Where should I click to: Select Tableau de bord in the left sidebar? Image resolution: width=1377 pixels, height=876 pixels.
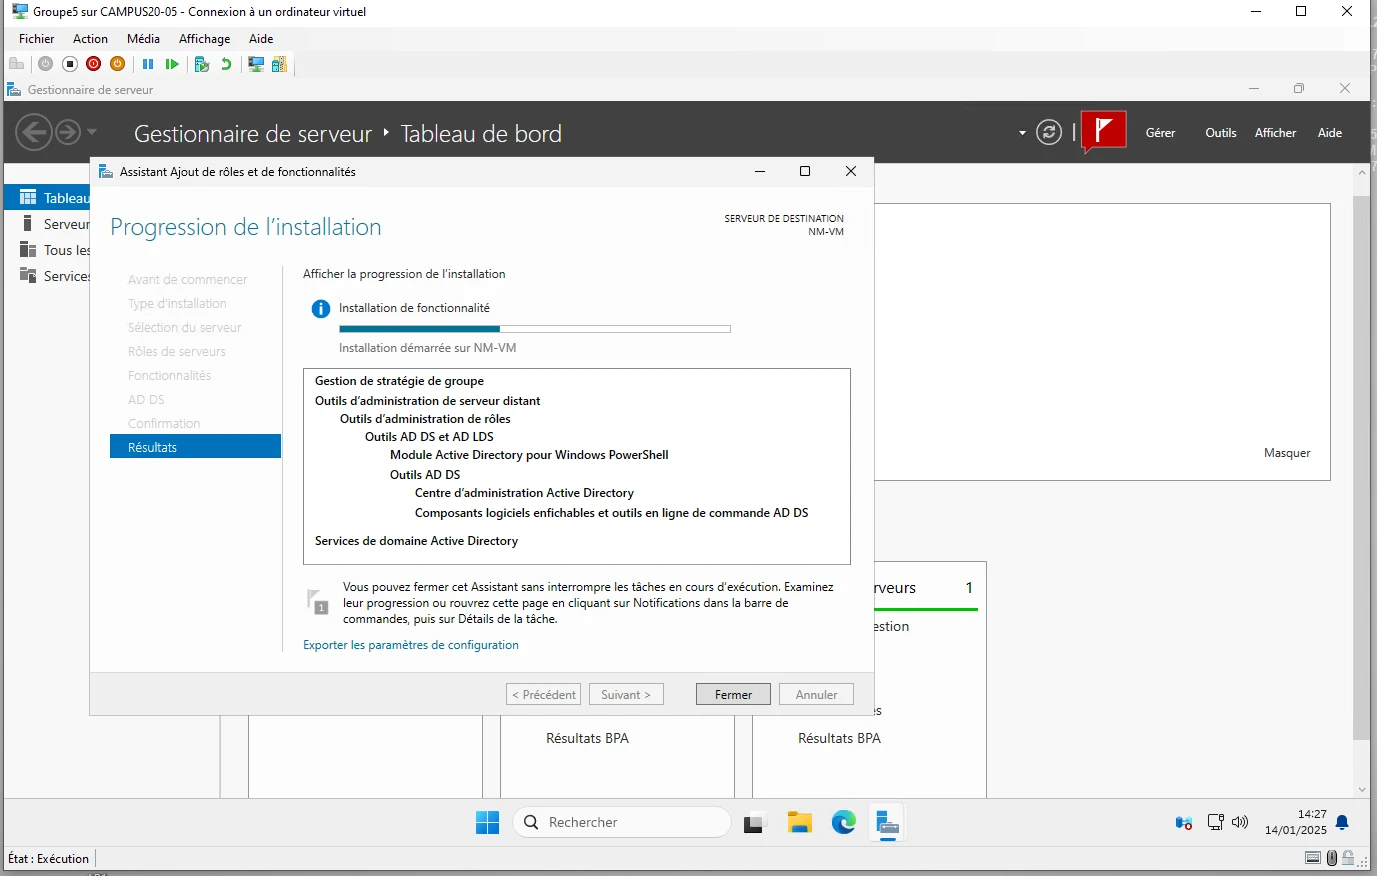[x=48, y=198]
